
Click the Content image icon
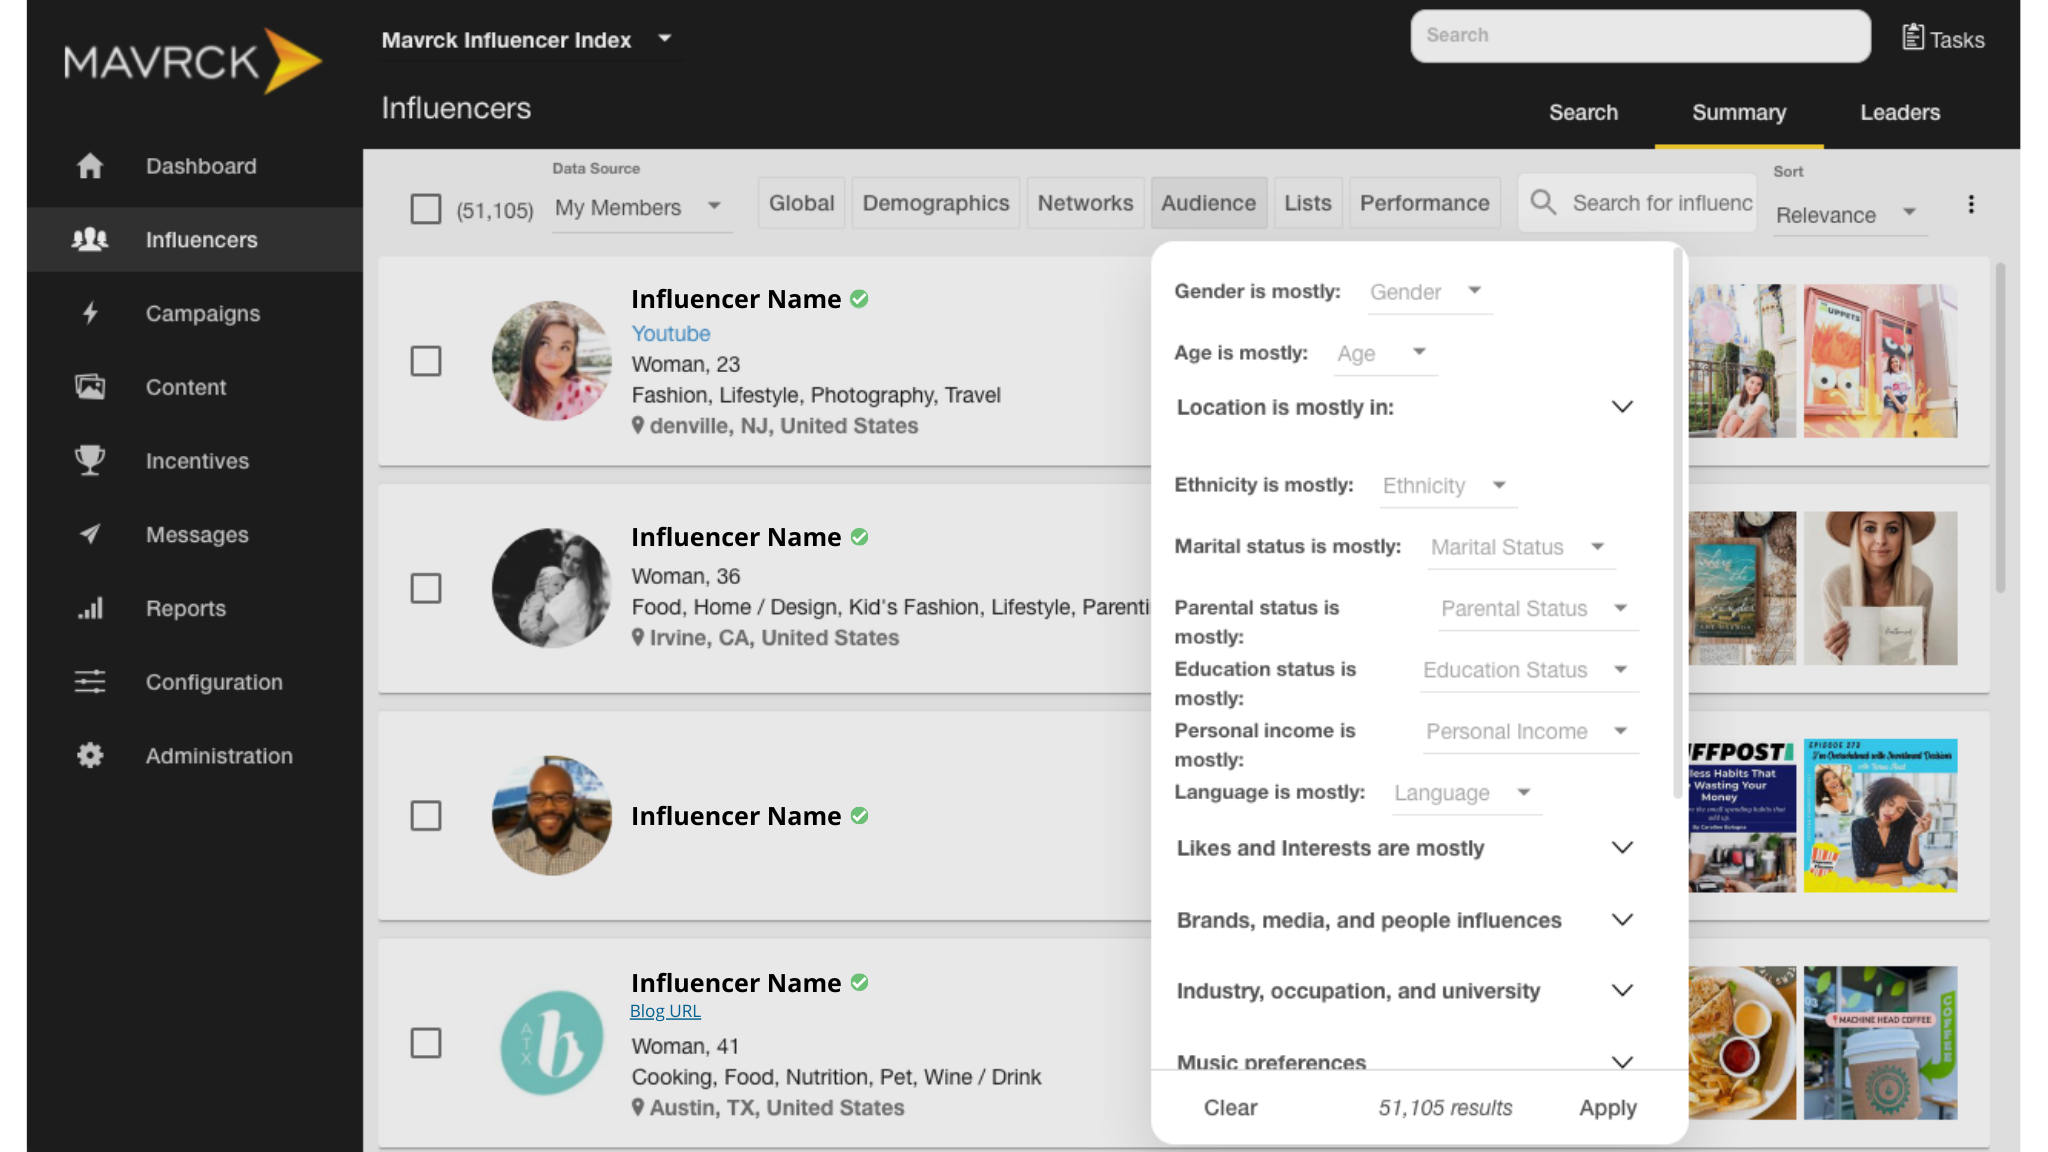click(89, 387)
